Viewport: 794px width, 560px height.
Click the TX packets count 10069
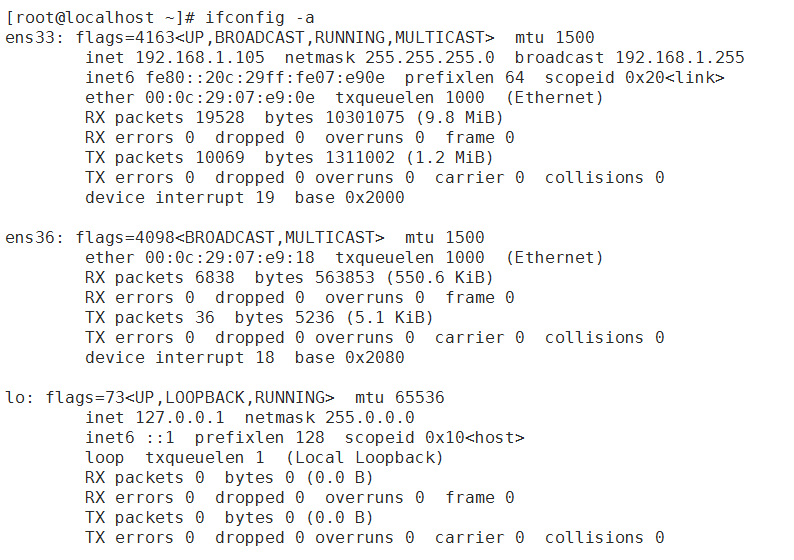click(220, 157)
